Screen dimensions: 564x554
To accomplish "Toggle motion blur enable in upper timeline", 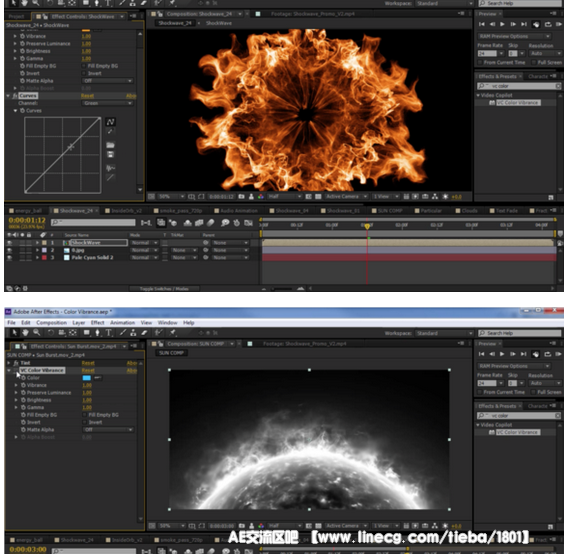I will 210,223.
